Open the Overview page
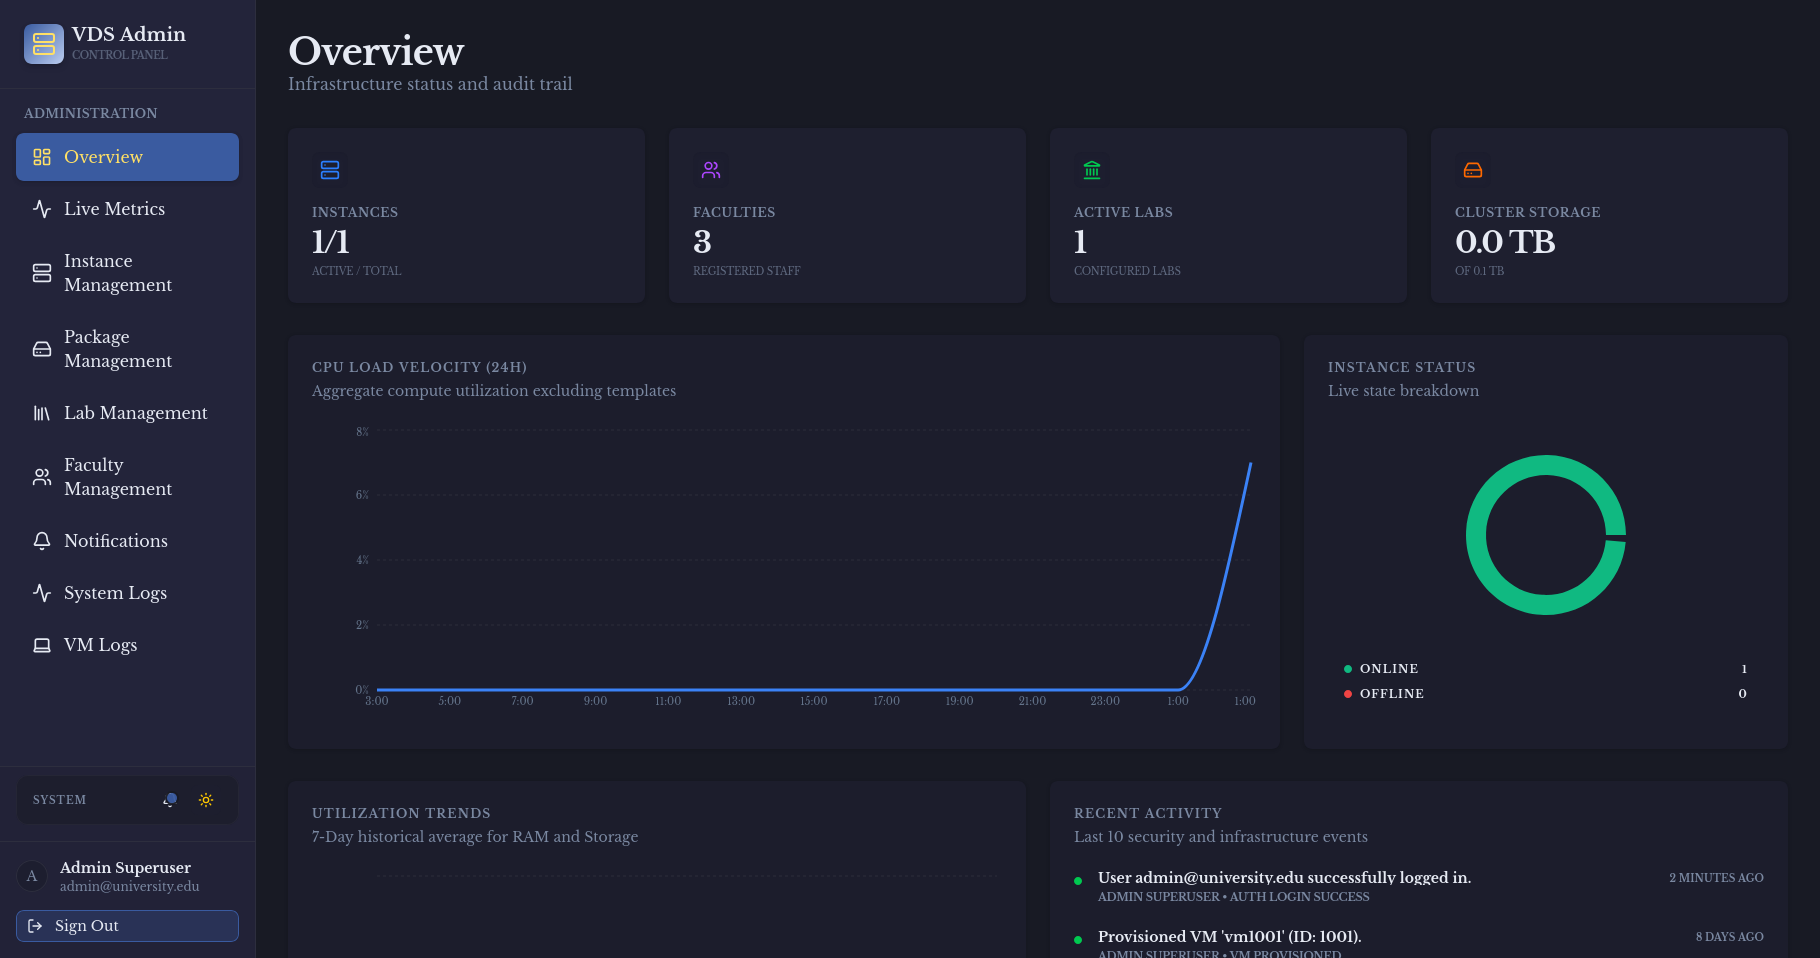The image size is (1820, 958). (127, 157)
